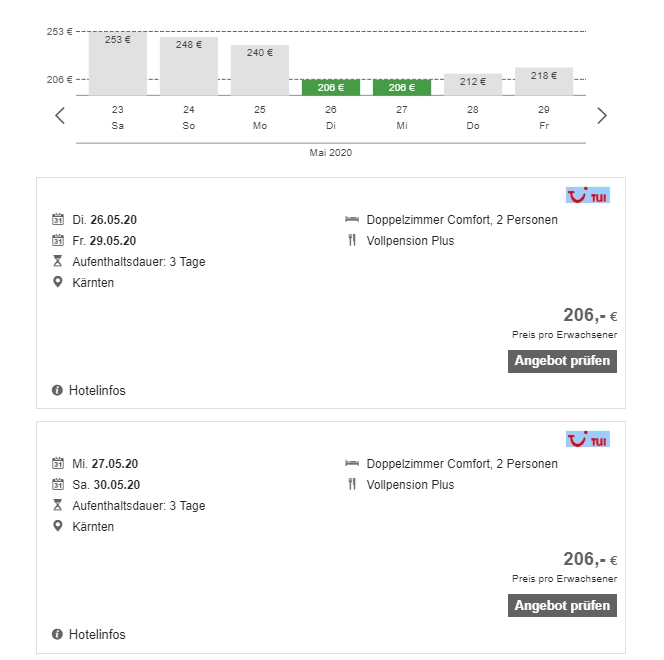Pick the 212 € bar for Thursday 28
Screen dimensions: 664x660
(473, 84)
